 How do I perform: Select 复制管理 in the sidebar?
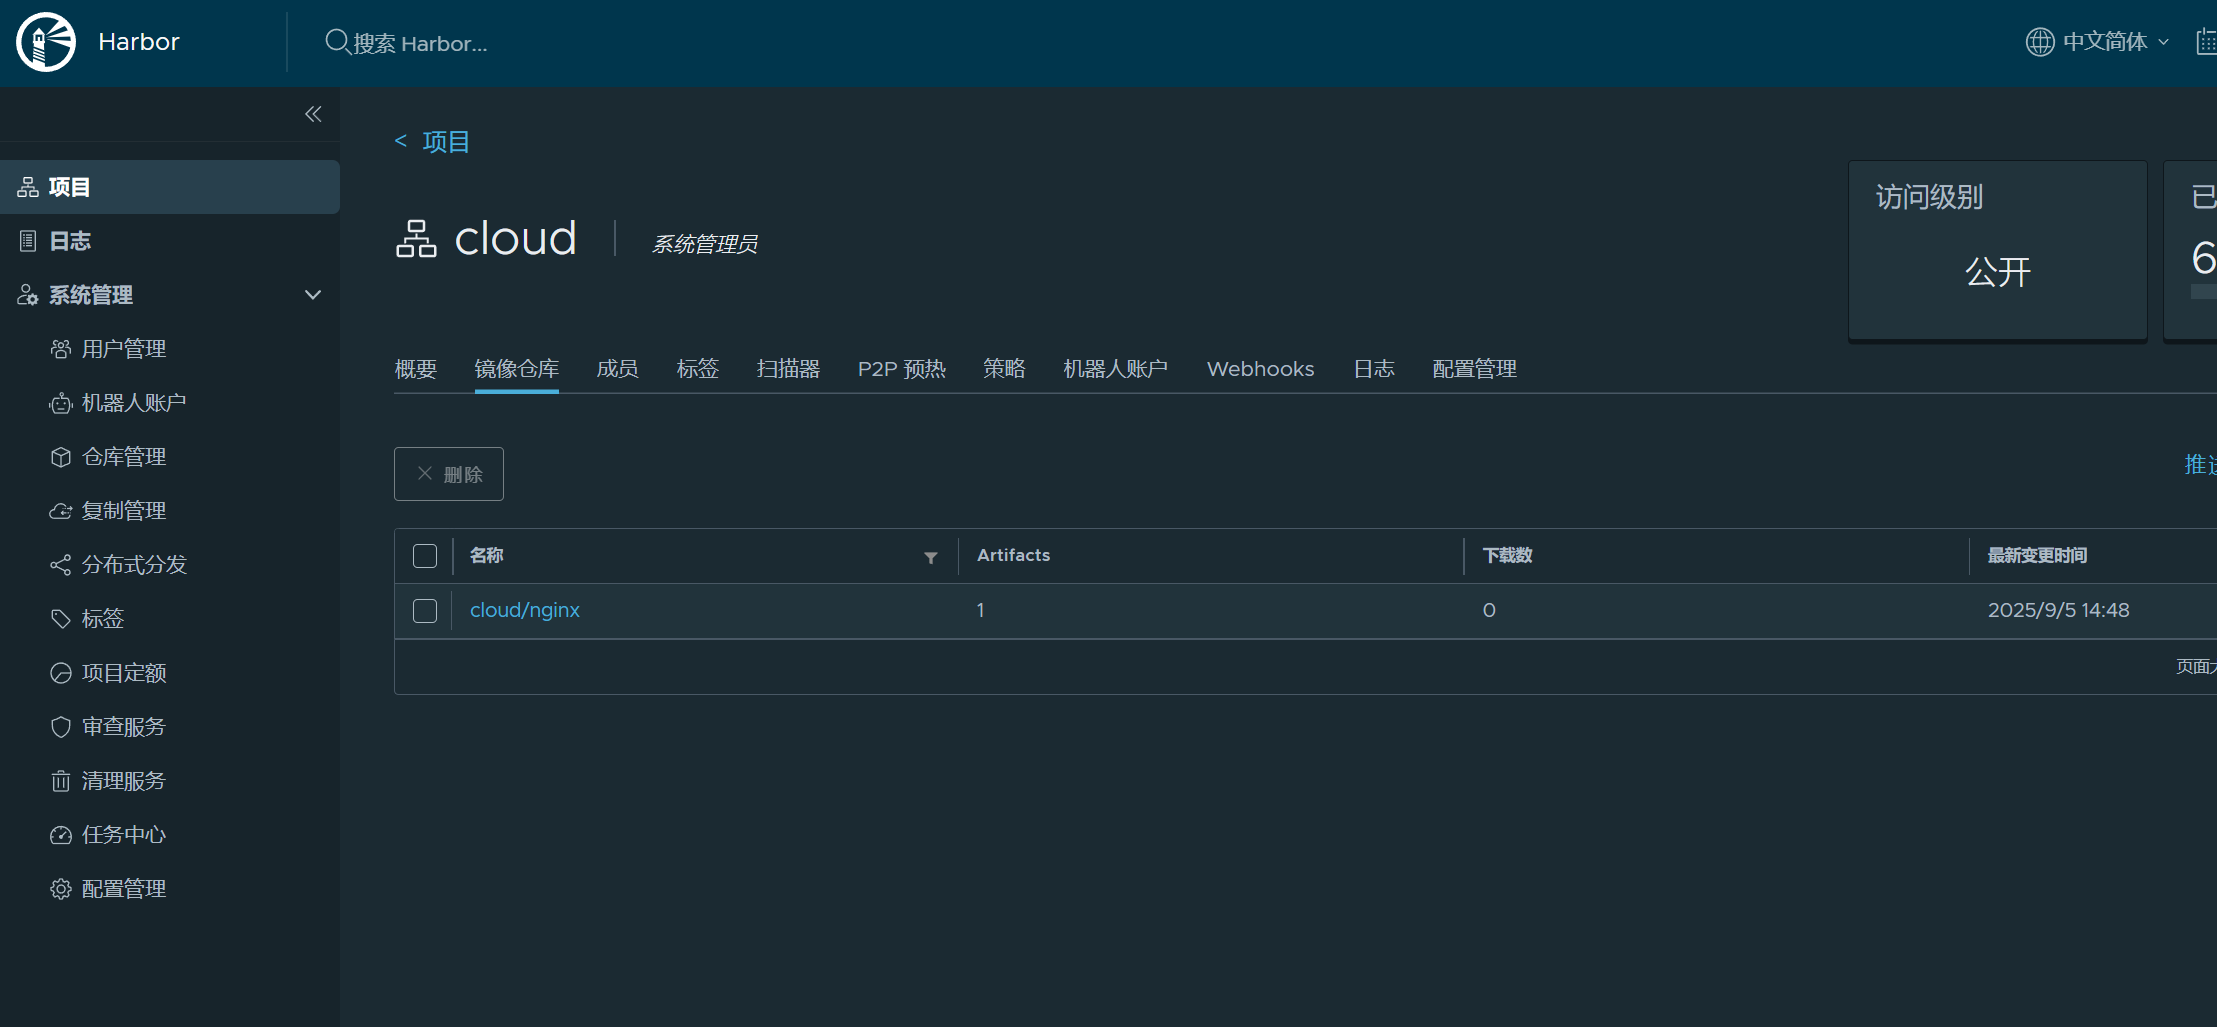(124, 511)
